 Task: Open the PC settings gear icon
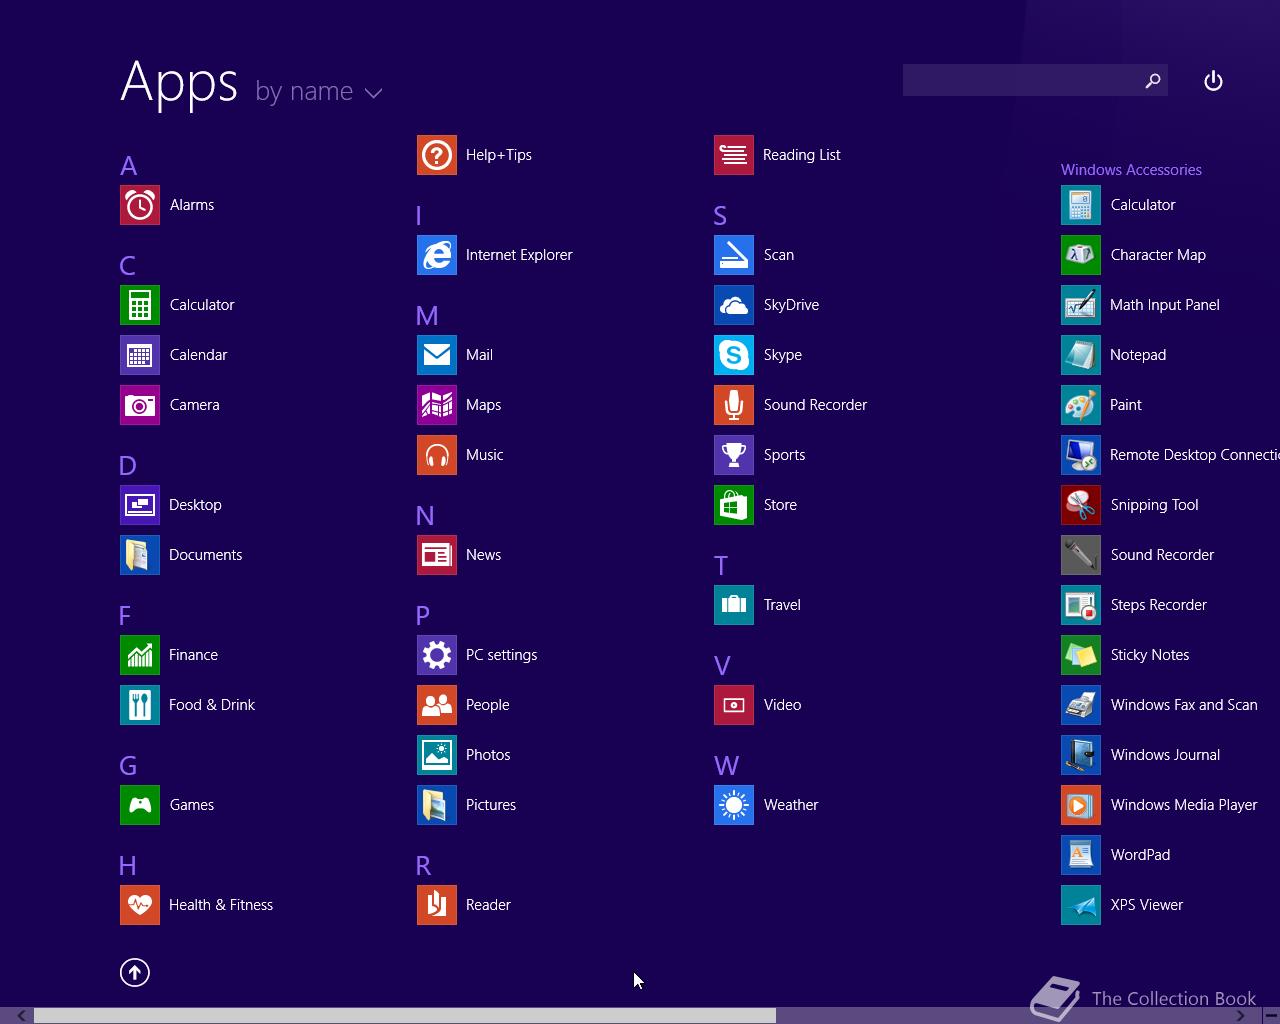click(x=437, y=655)
